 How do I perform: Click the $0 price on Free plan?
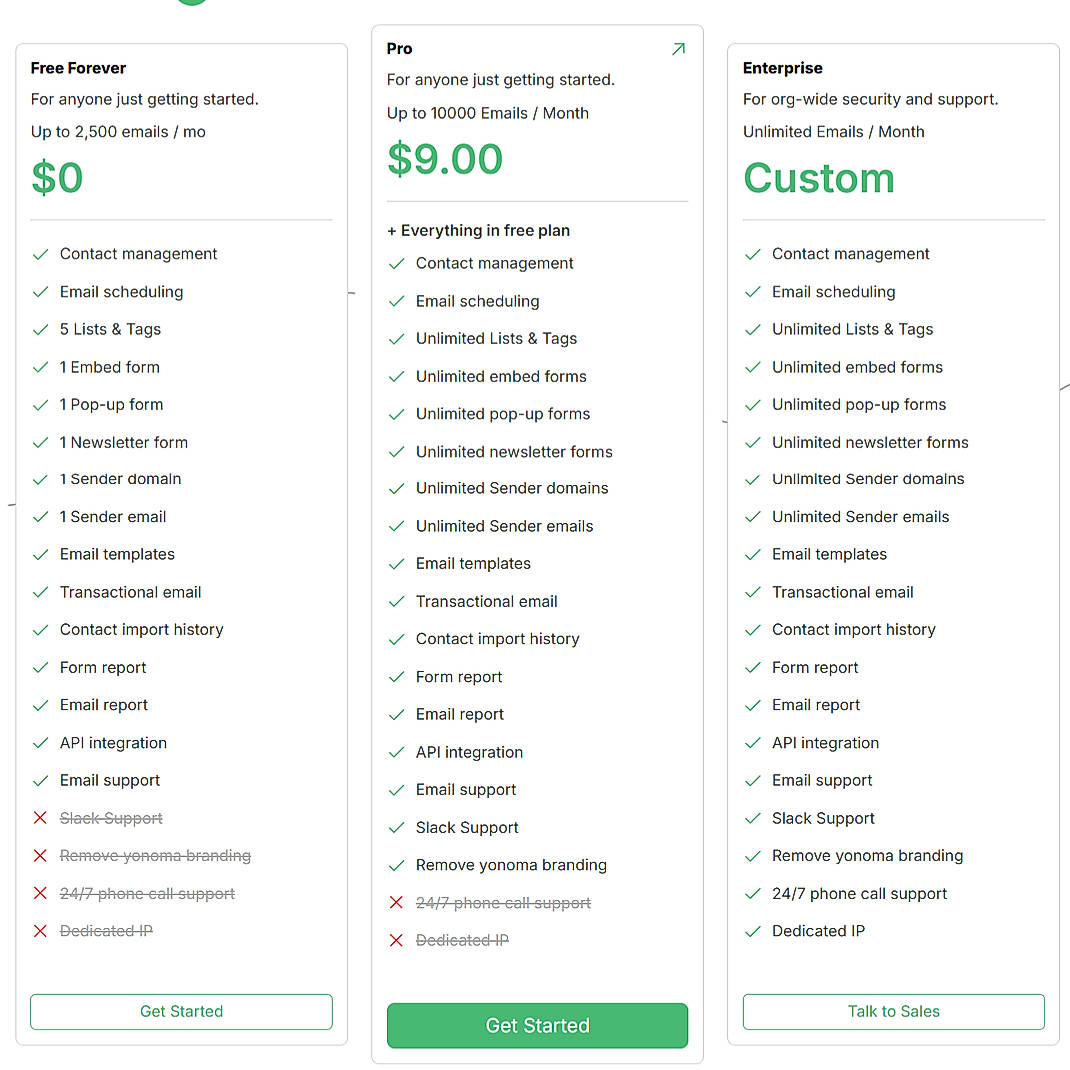57,178
